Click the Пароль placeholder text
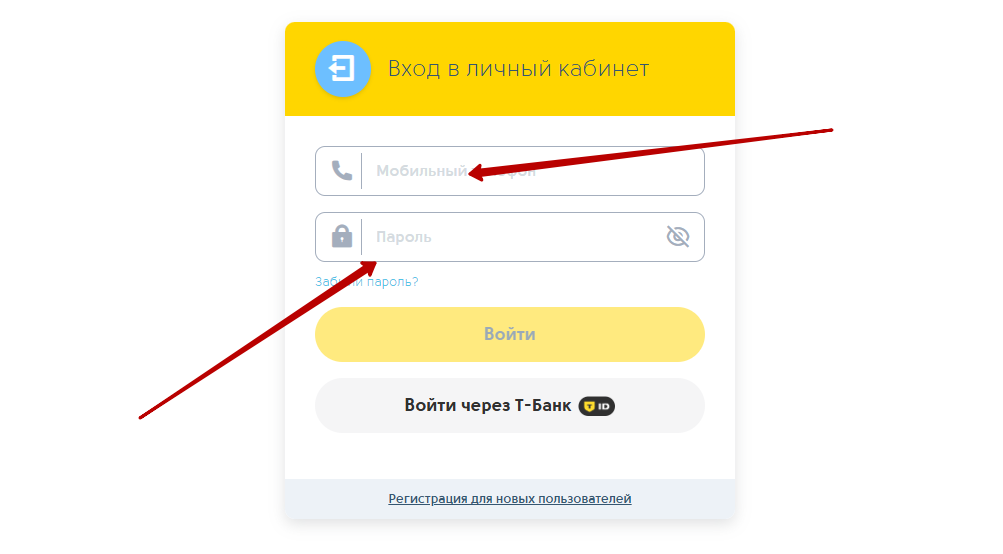The image size is (1003, 554). click(x=404, y=237)
